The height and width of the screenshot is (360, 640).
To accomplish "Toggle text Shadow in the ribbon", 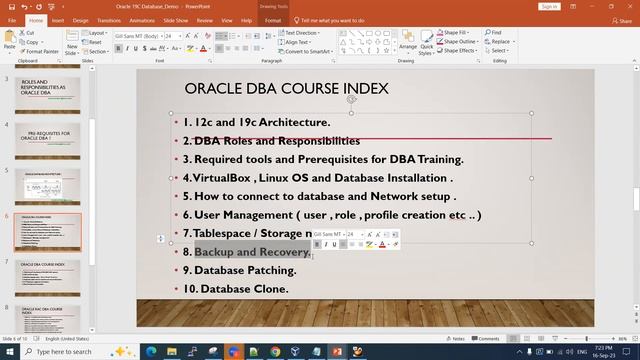I will point(144,49).
